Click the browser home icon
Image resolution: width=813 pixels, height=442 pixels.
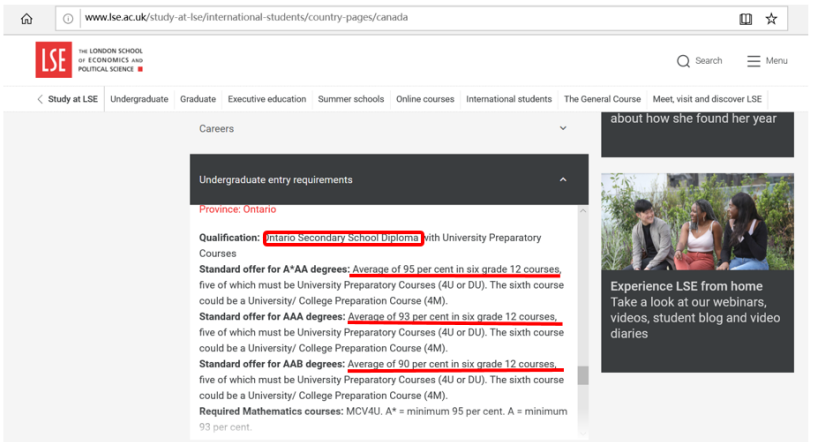27,18
